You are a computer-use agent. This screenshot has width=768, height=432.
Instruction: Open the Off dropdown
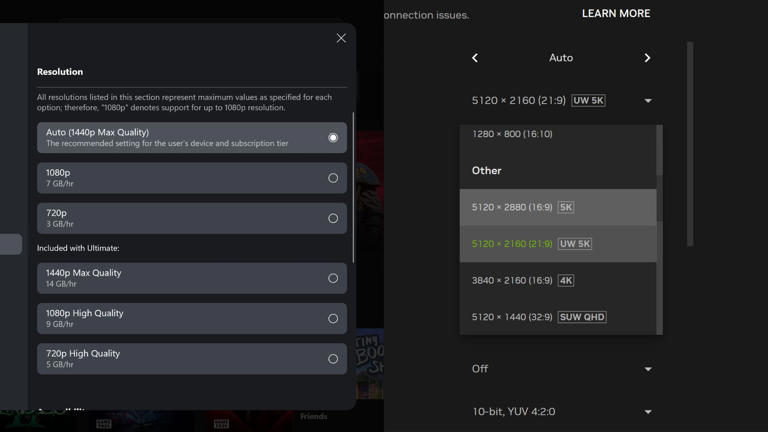561,369
